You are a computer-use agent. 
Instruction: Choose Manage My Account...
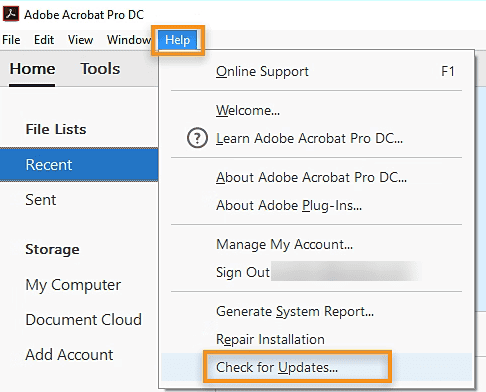click(317, 244)
